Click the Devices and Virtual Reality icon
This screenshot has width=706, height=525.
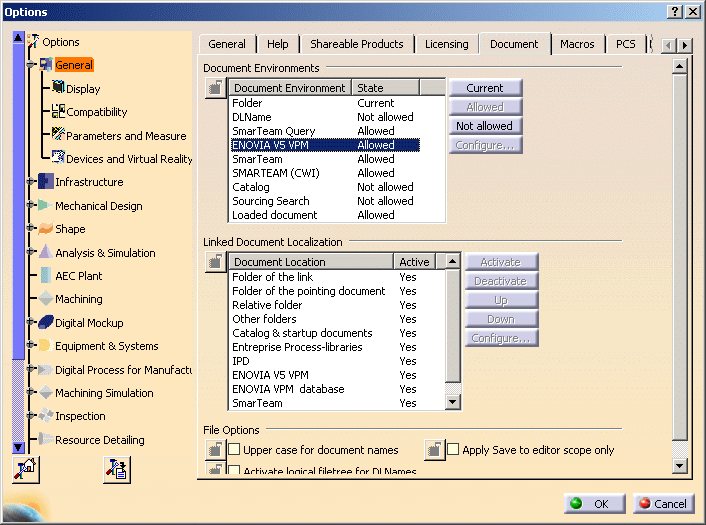coord(58,157)
